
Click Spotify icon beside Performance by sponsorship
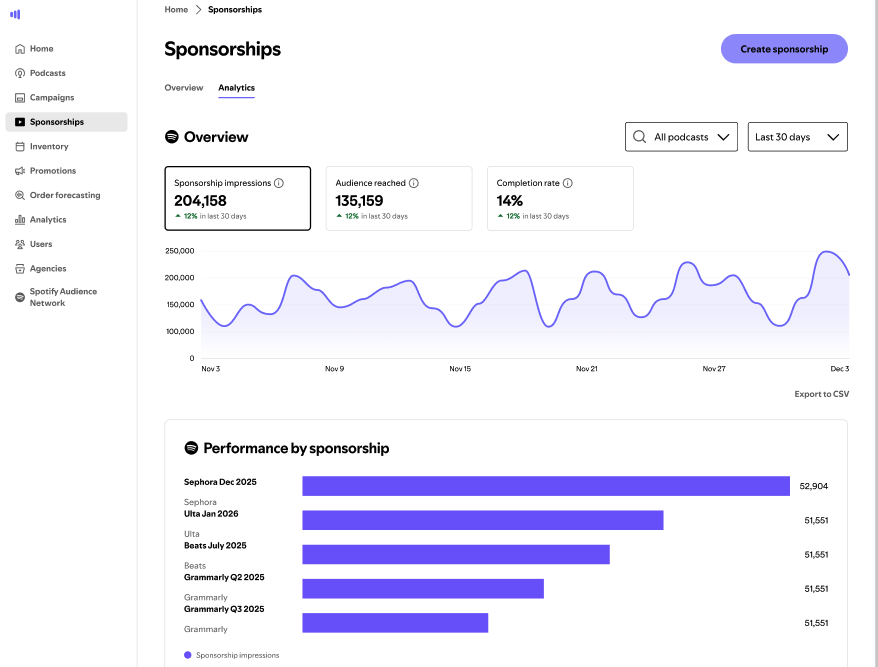coord(192,448)
